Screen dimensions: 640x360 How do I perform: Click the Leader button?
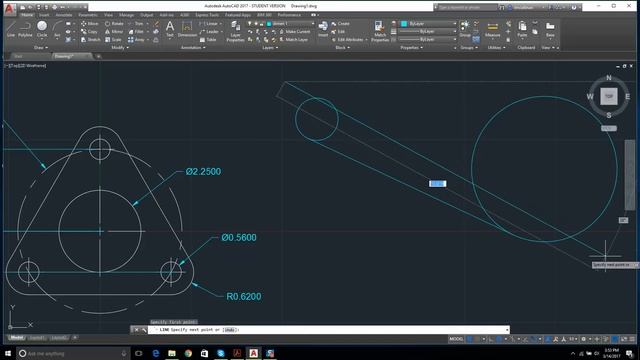[x=210, y=31]
